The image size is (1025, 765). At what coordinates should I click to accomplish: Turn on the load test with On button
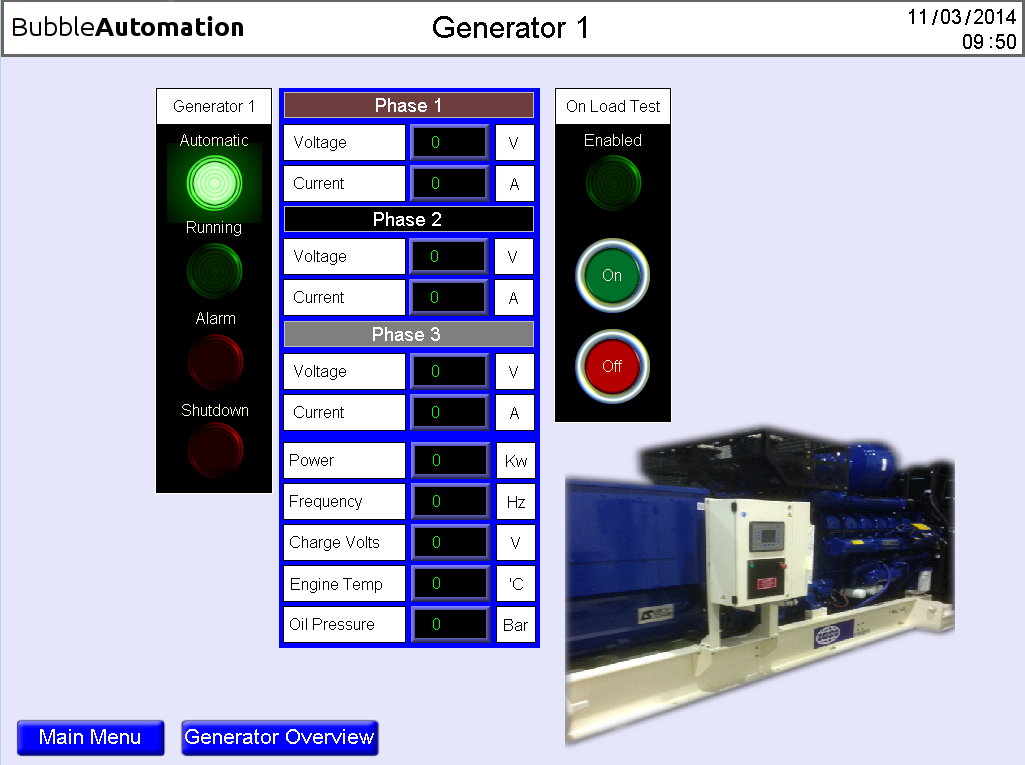613,275
